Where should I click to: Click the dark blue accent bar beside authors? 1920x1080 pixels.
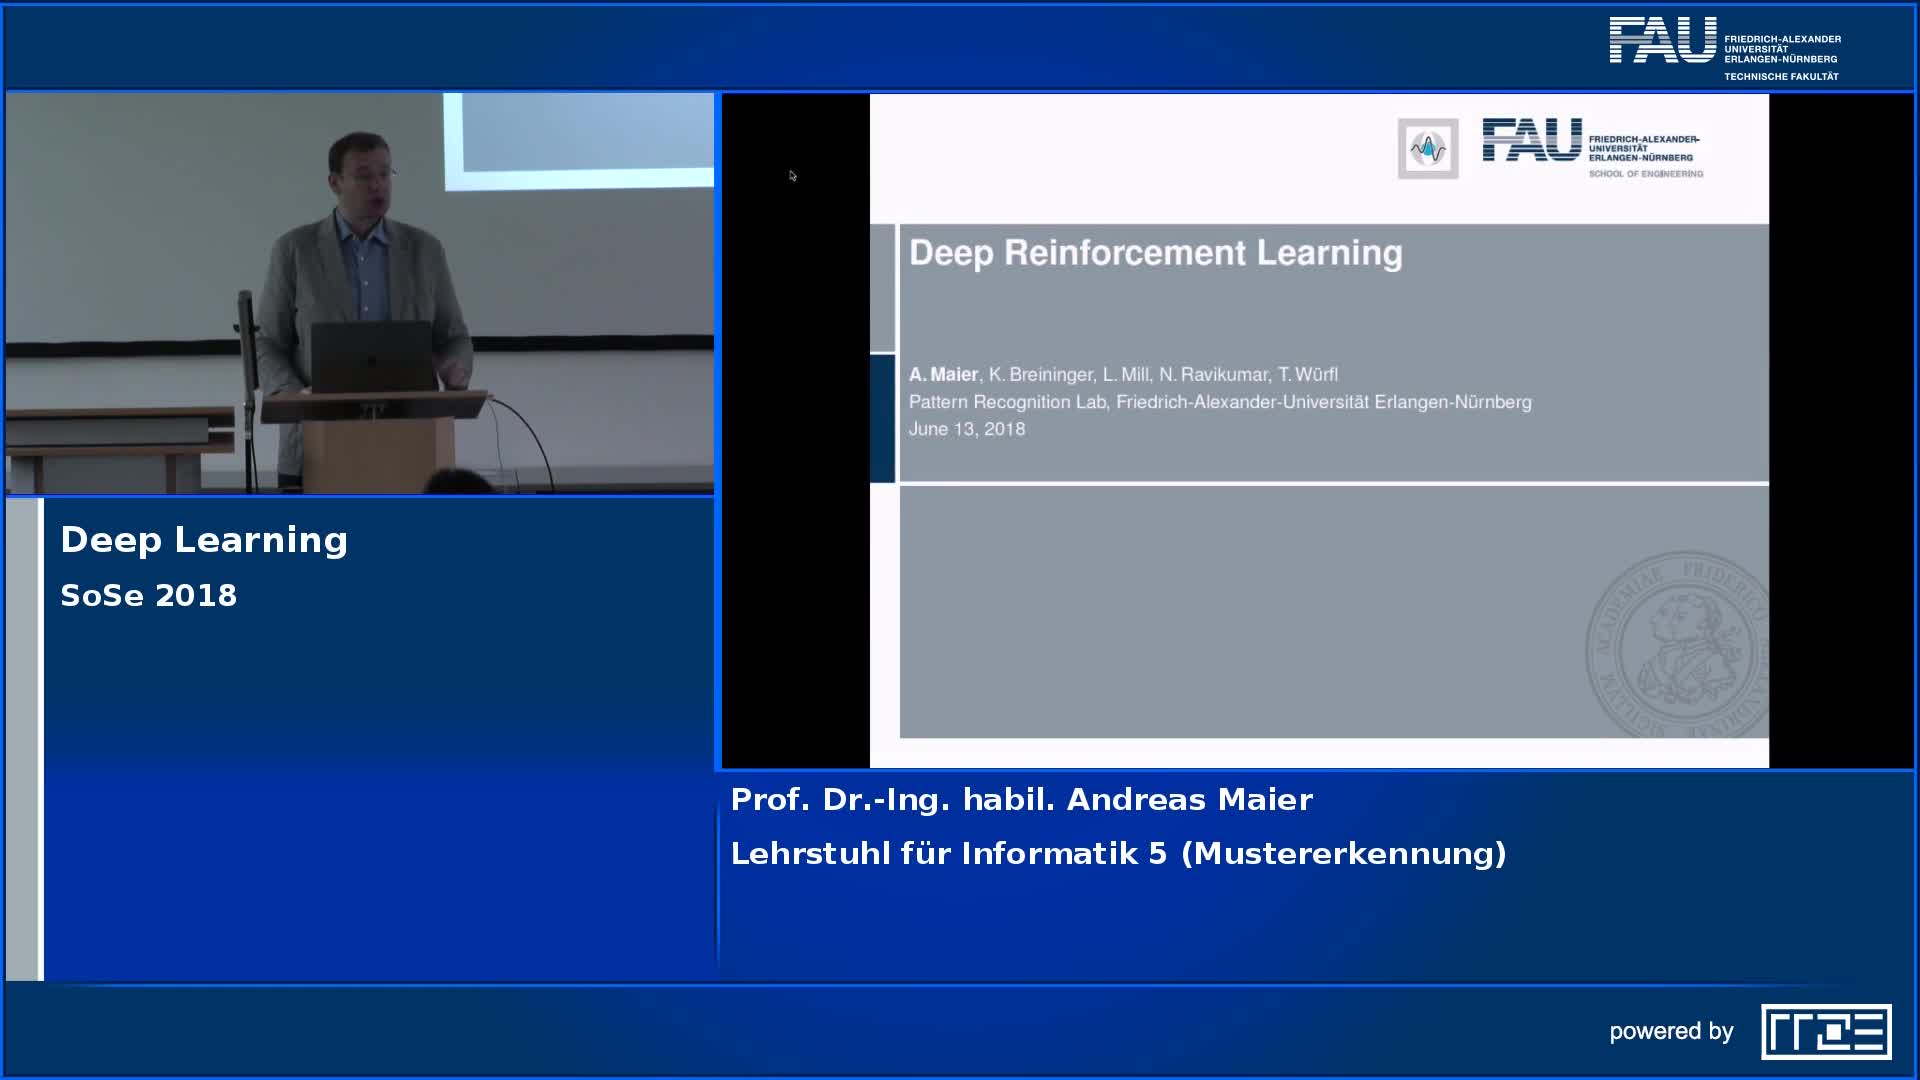882,418
